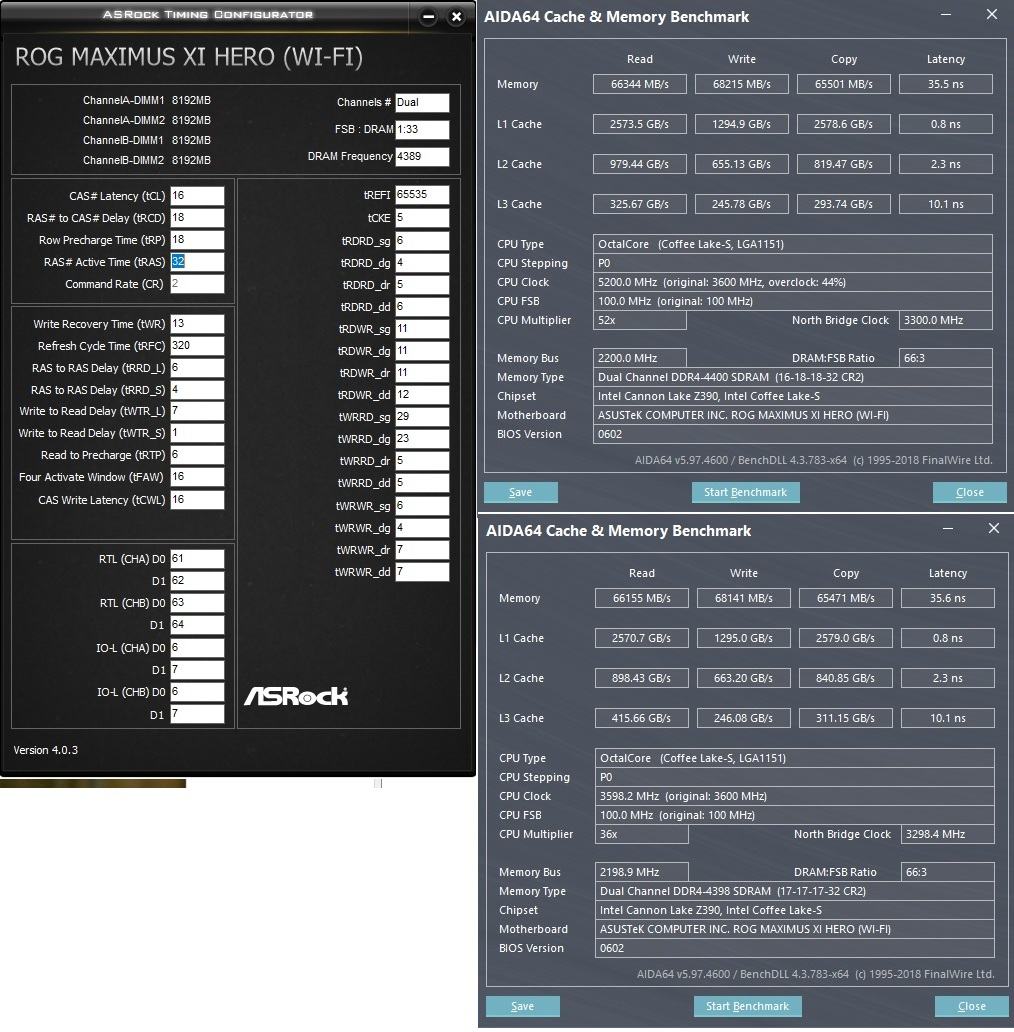Click CPU Clock value 3598.2 MHz
Screen dimensions: 1014x1032
[x=794, y=796]
